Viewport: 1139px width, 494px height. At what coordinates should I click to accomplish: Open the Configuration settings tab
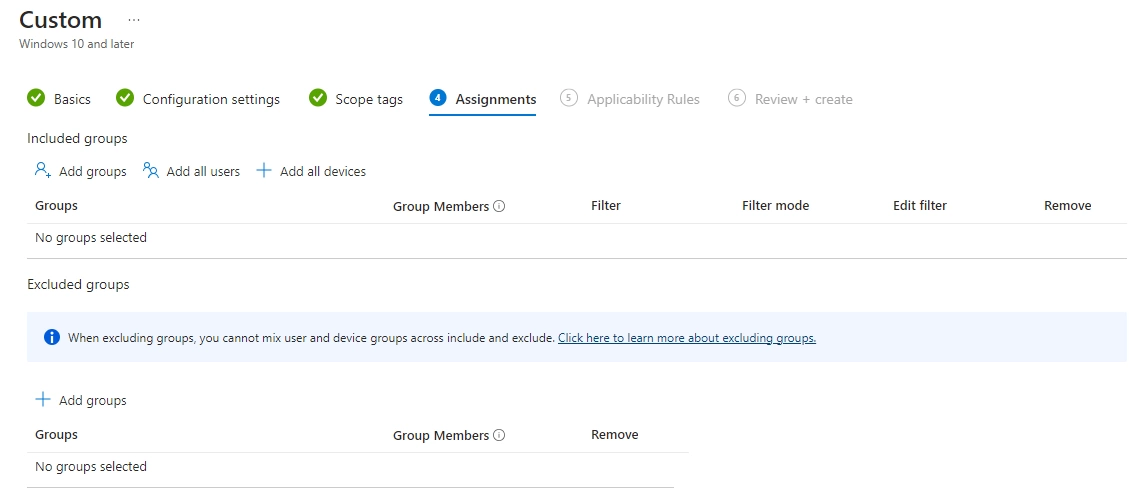[211, 99]
